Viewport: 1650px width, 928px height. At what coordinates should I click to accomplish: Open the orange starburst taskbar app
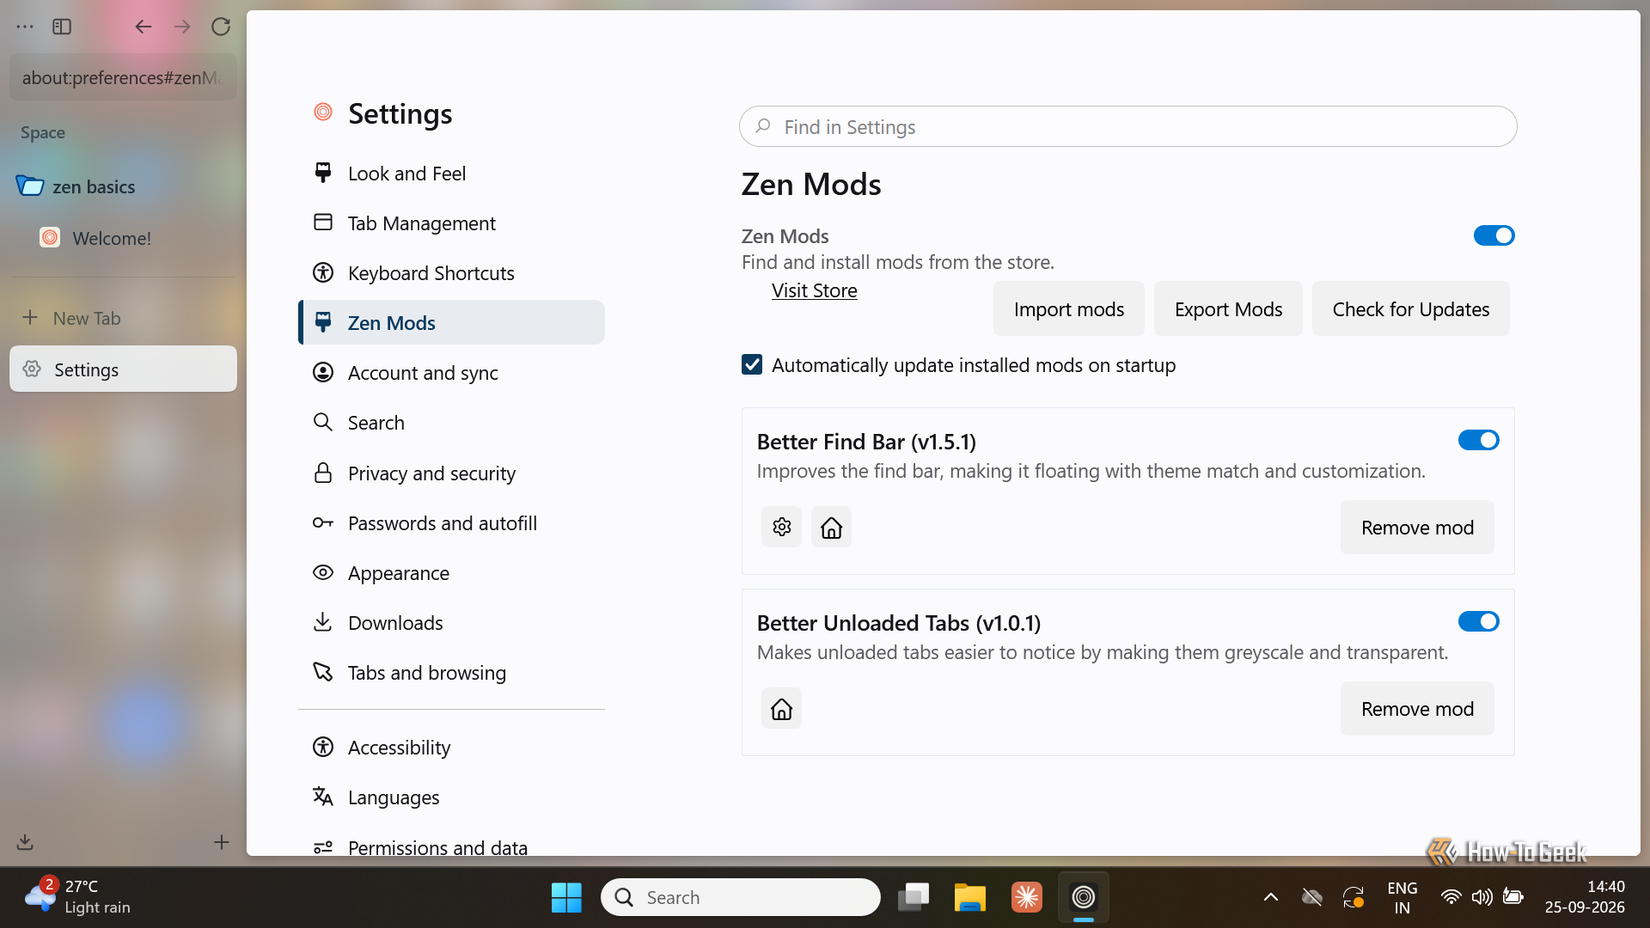[x=1026, y=897]
